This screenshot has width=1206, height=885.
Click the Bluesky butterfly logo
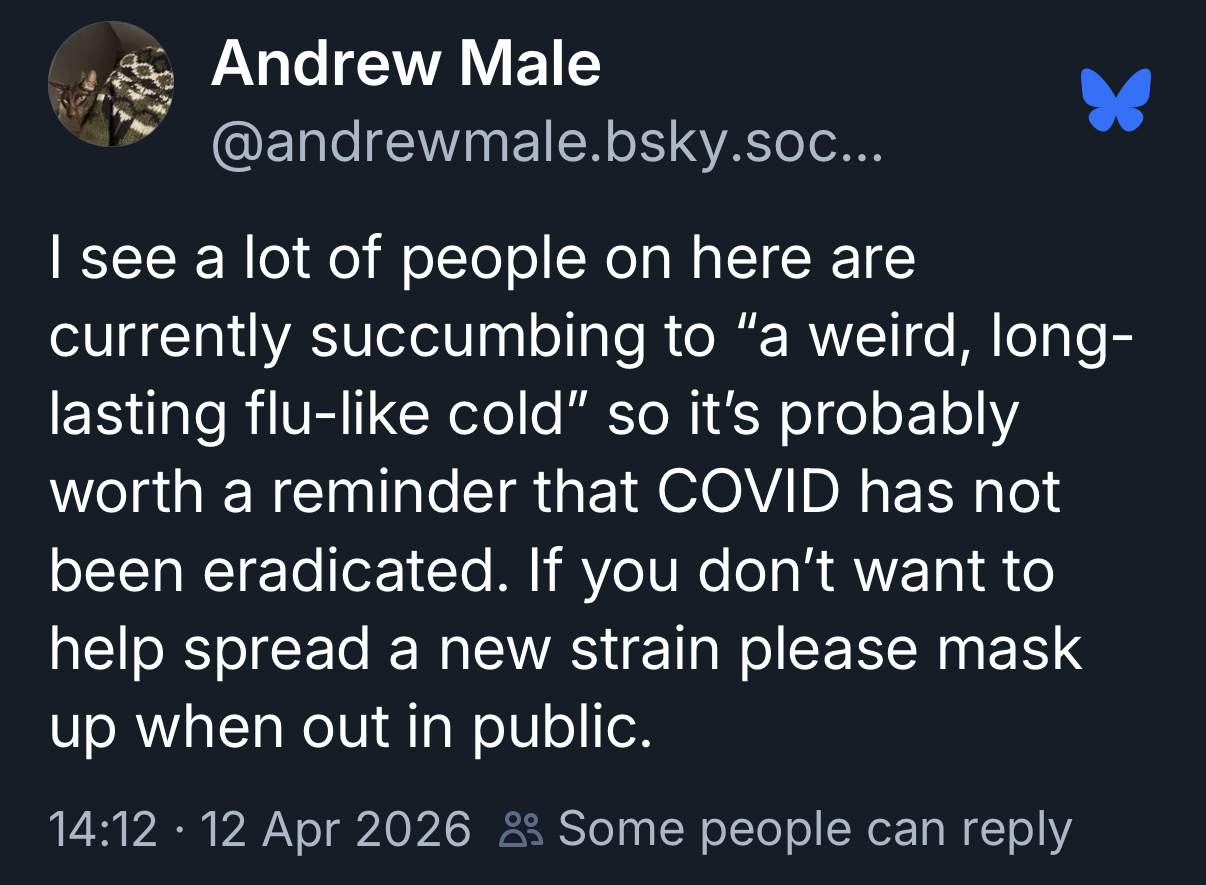1116,100
